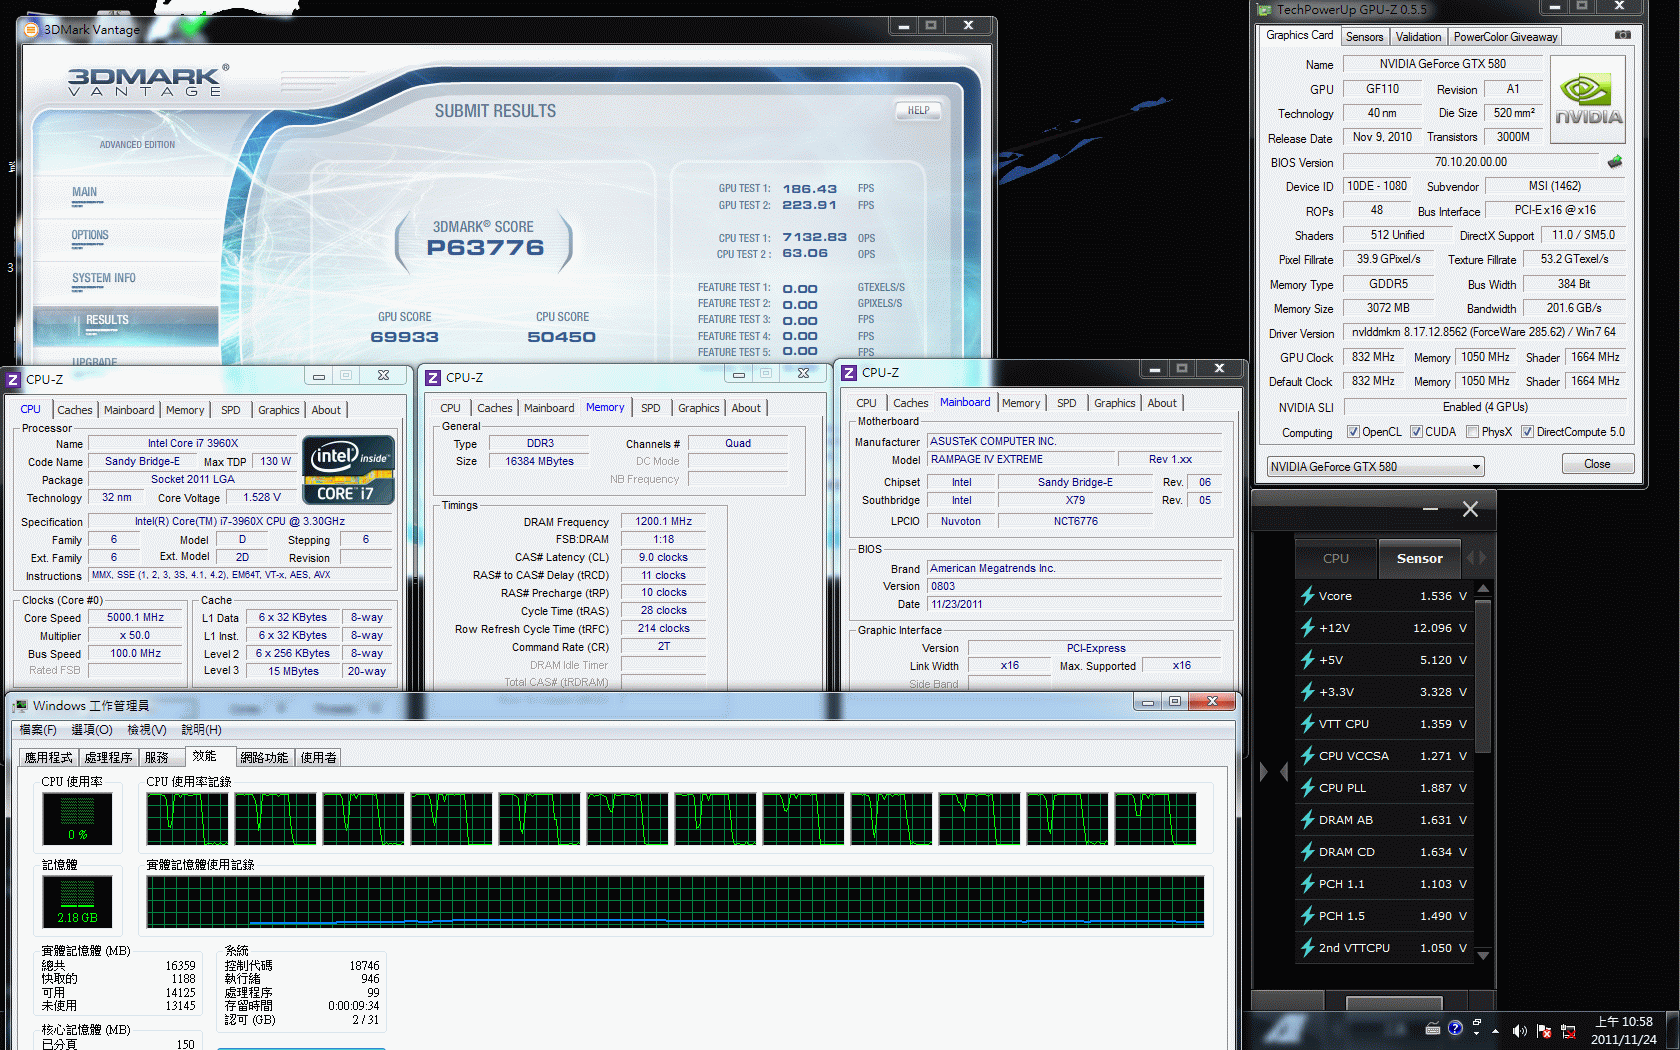The height and width of the screenshot is (1050, 1680).
Task: Click the GPU-Z screenshot camera icon
Action: pos(1622,35)
